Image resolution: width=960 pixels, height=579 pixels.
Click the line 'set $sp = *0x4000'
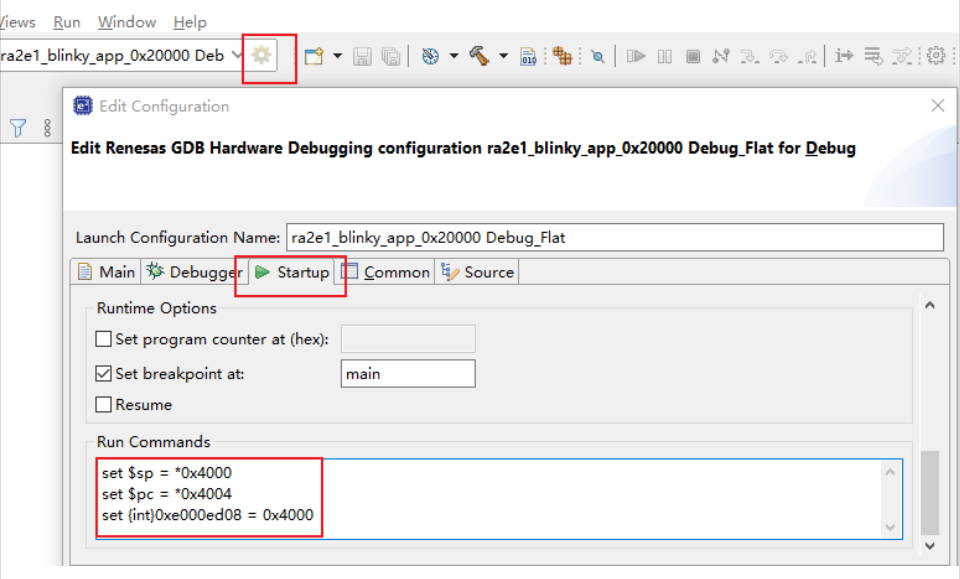167,473
